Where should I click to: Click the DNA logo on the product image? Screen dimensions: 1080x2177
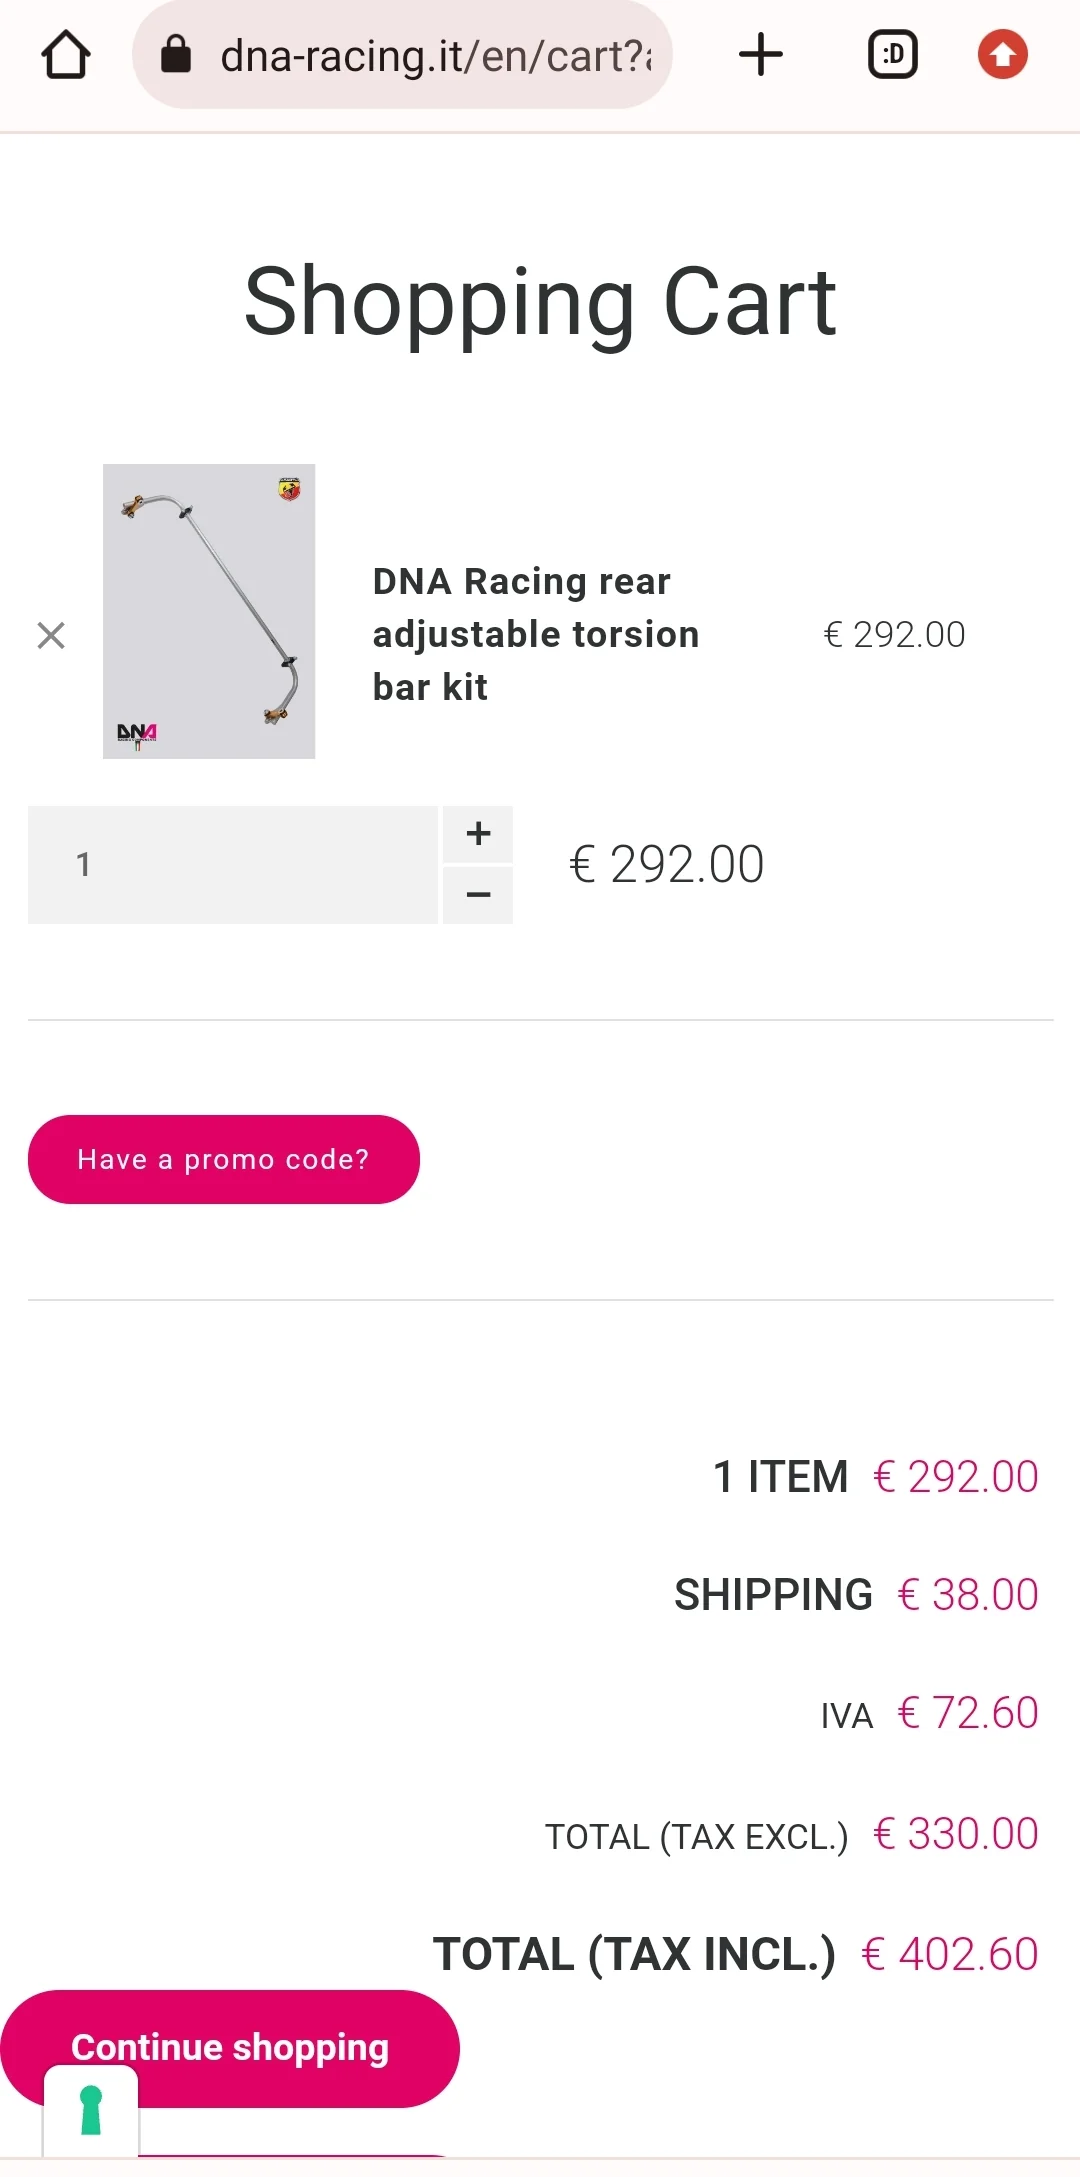(137, 735)
